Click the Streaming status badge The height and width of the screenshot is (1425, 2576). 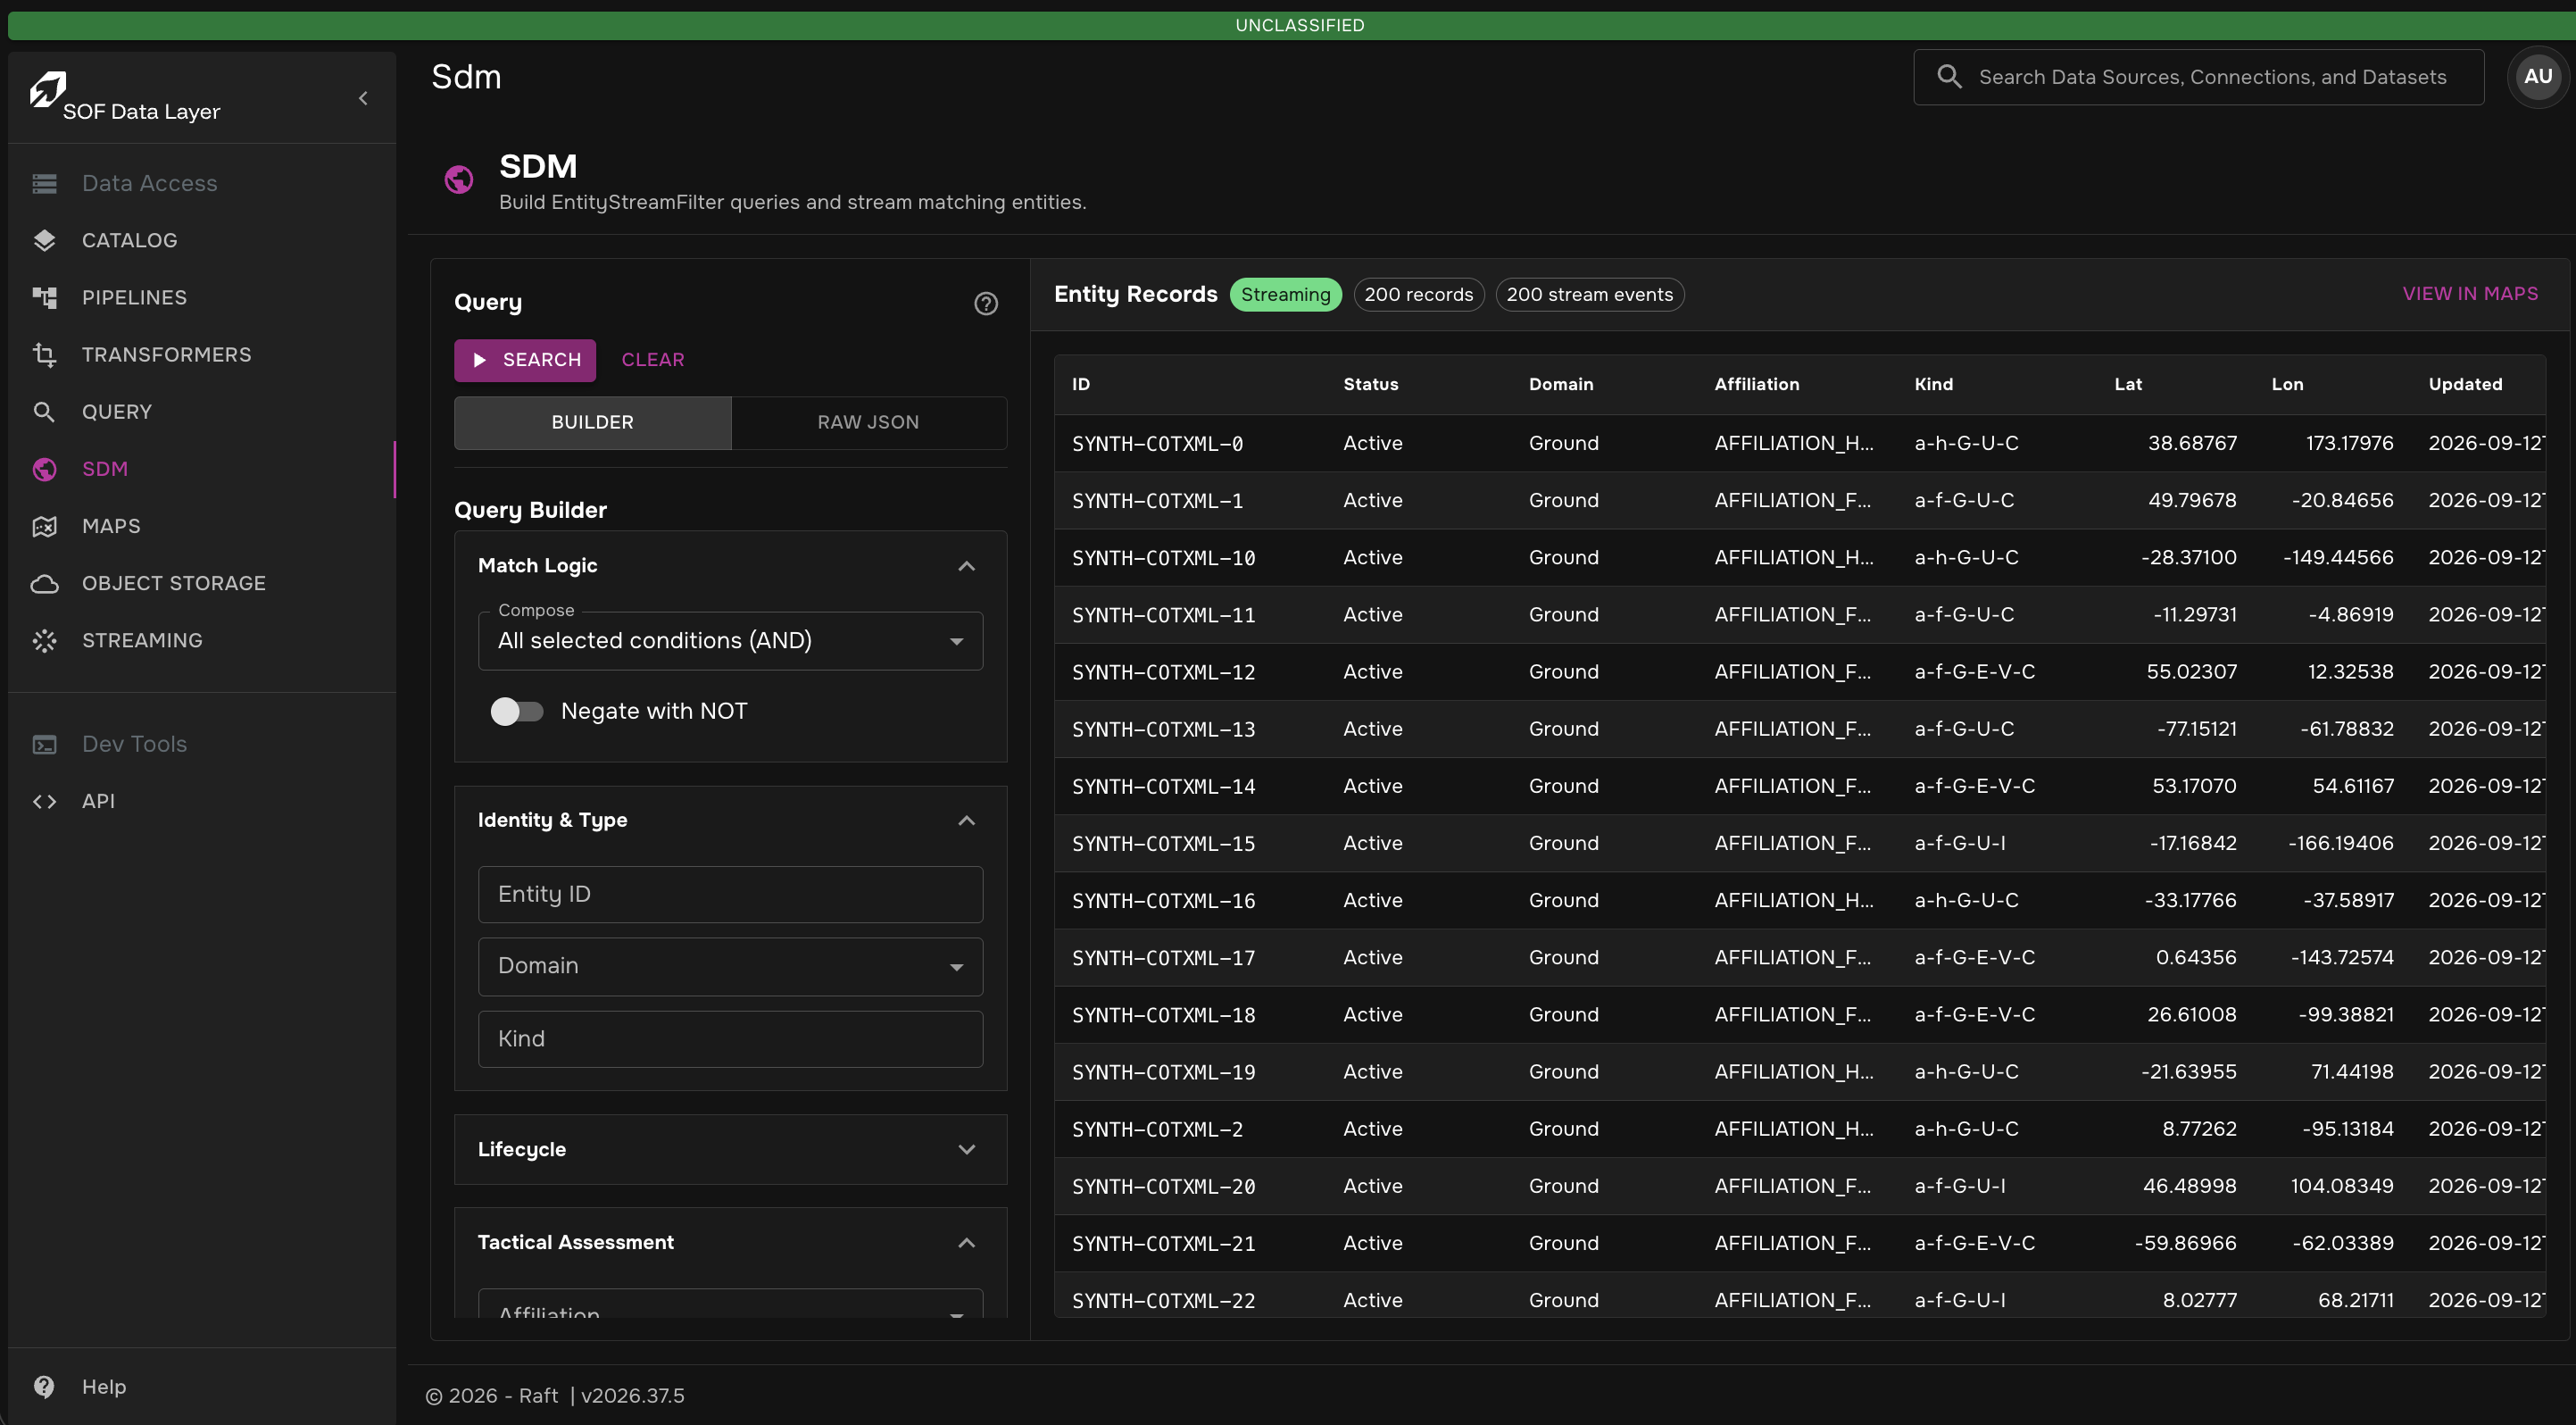coord(1285,294)
